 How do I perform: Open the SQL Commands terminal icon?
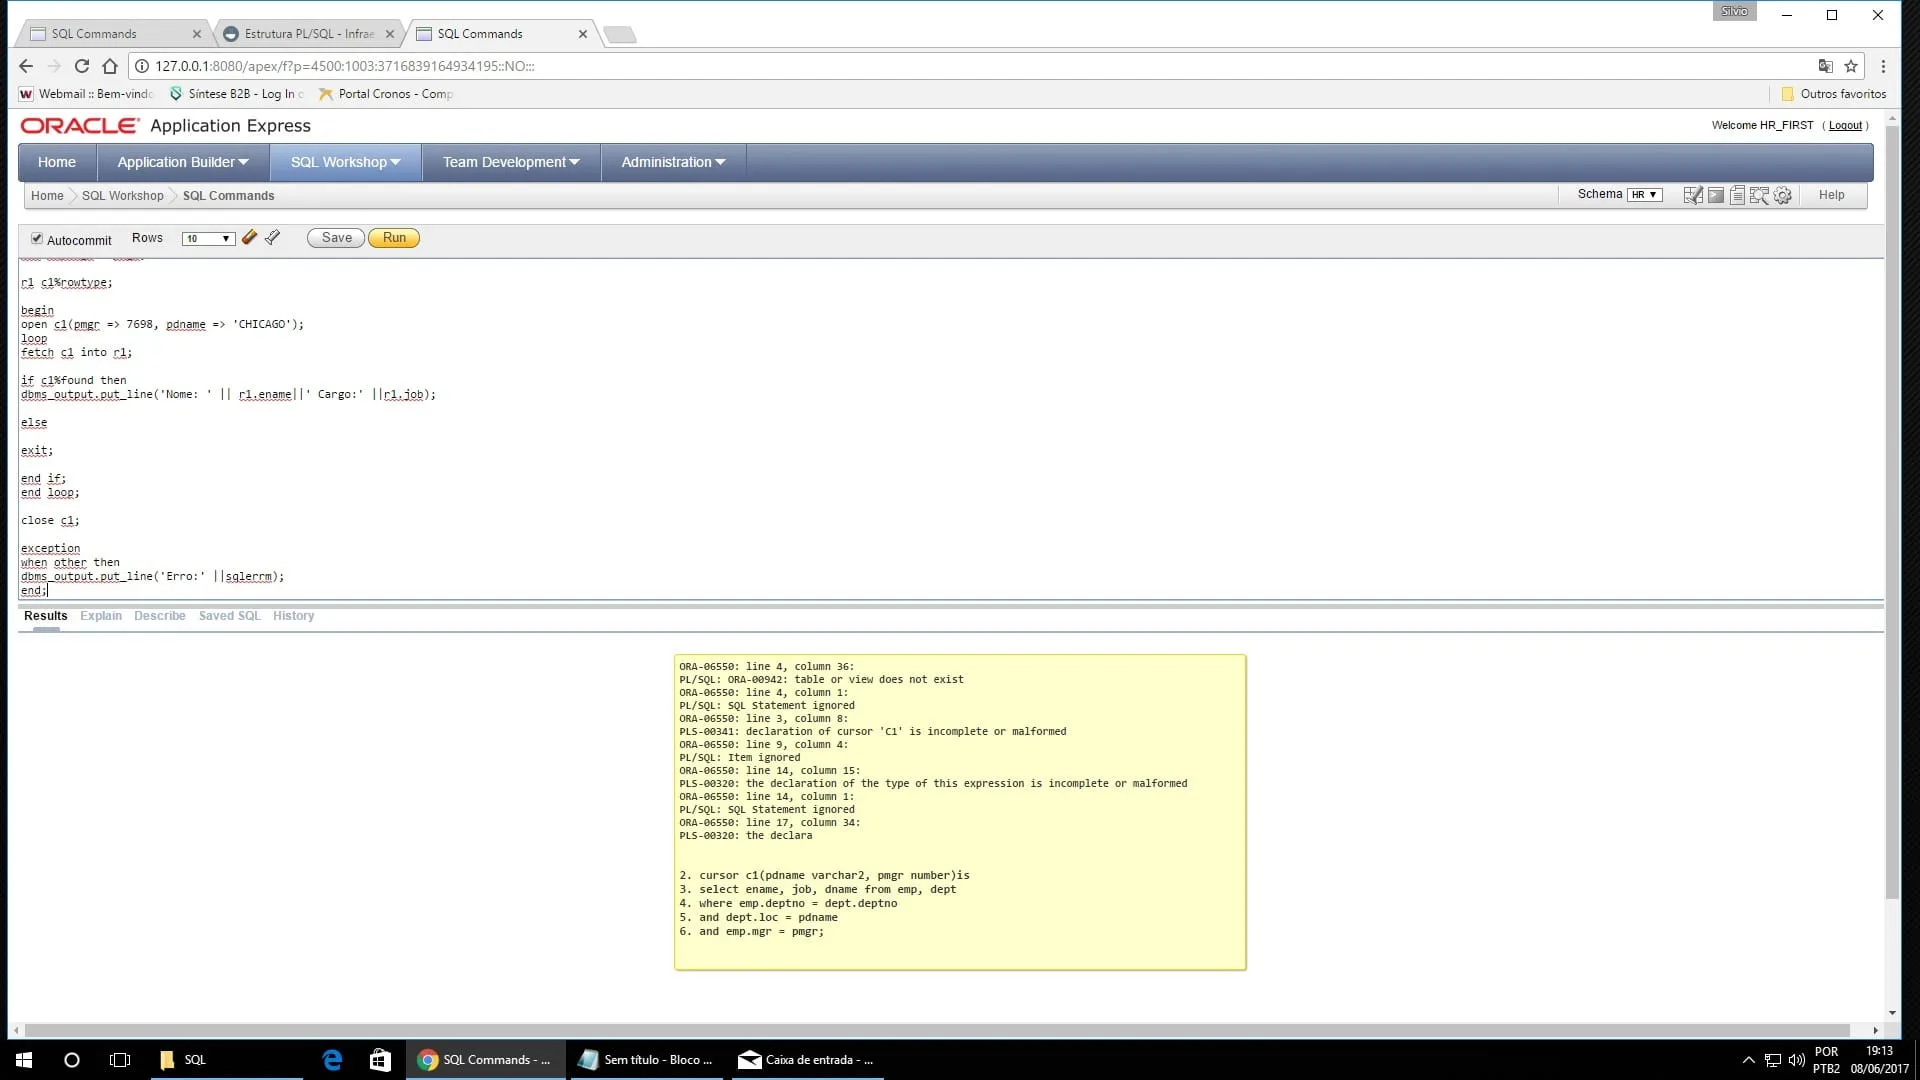[1715, 195]
